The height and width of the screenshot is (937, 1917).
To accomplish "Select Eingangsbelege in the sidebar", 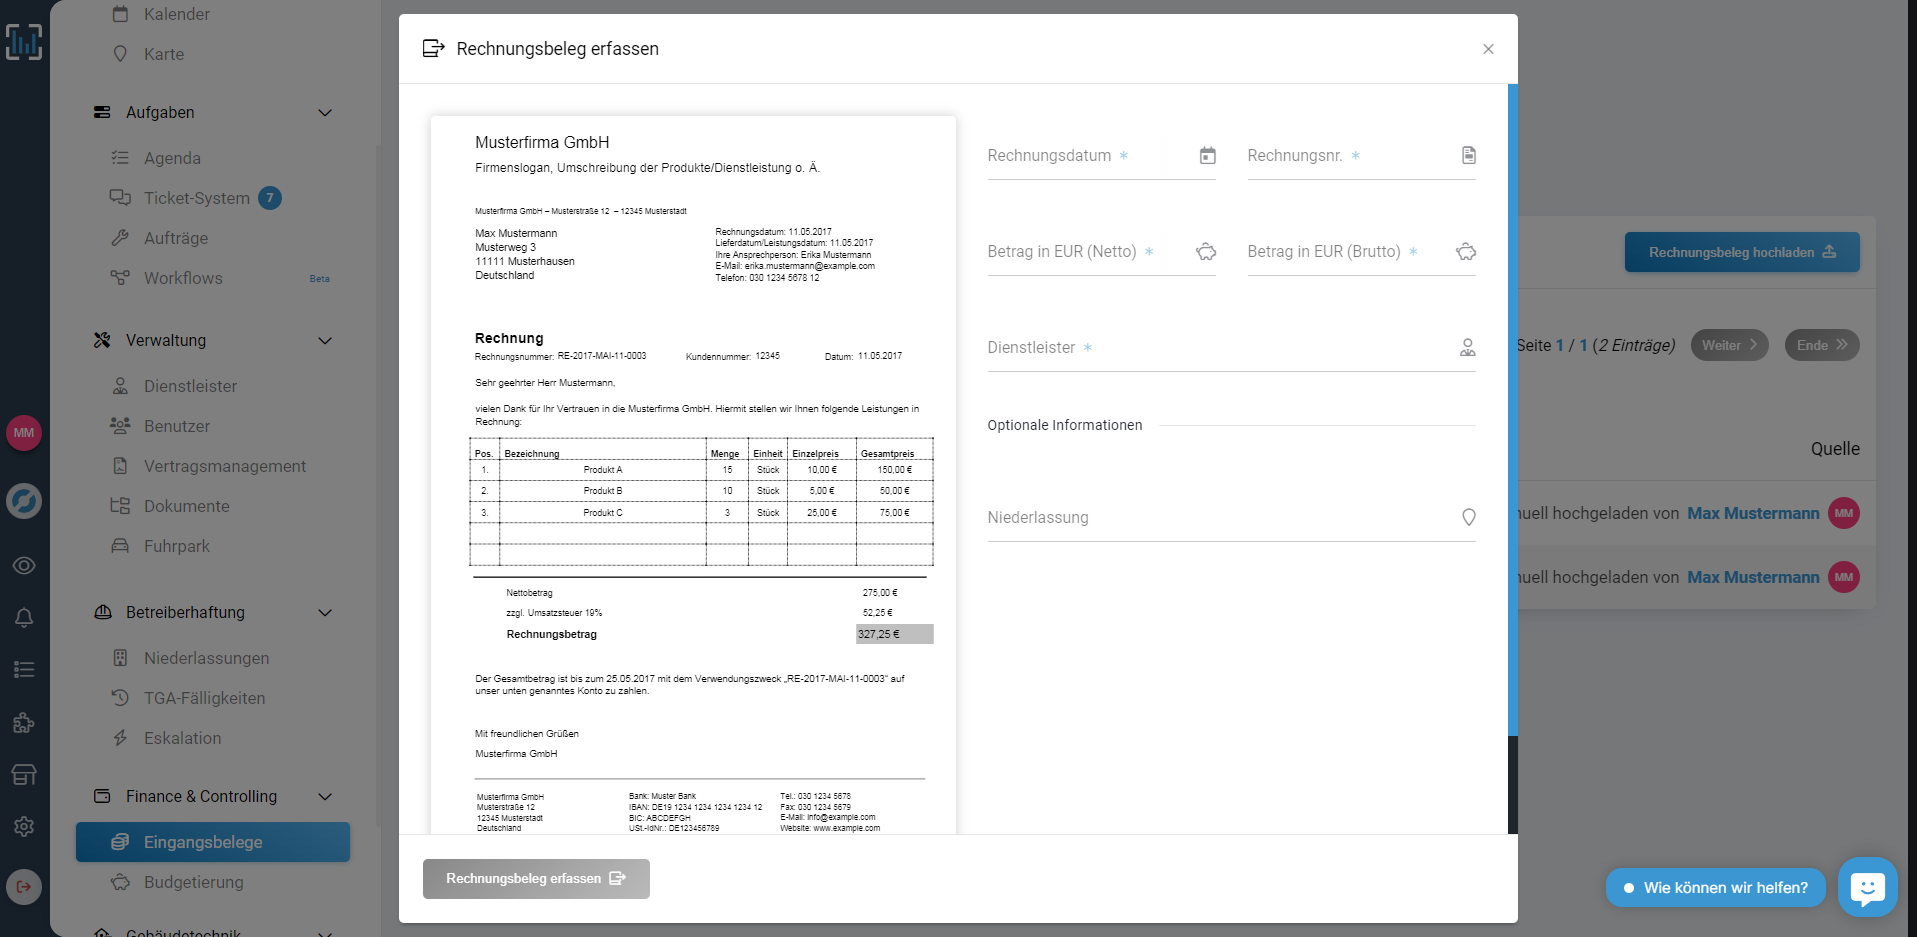I will pyautogui.click(x=213, y=842).
